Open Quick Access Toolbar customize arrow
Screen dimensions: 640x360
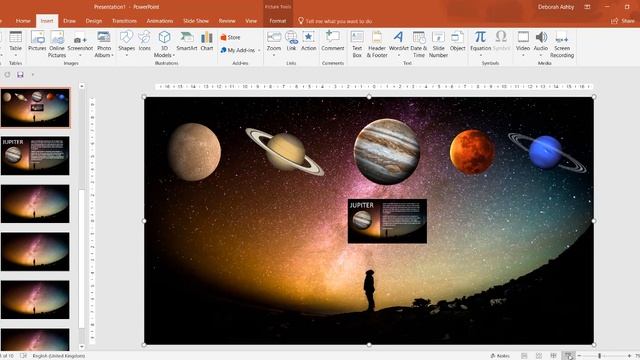(33, 75)
